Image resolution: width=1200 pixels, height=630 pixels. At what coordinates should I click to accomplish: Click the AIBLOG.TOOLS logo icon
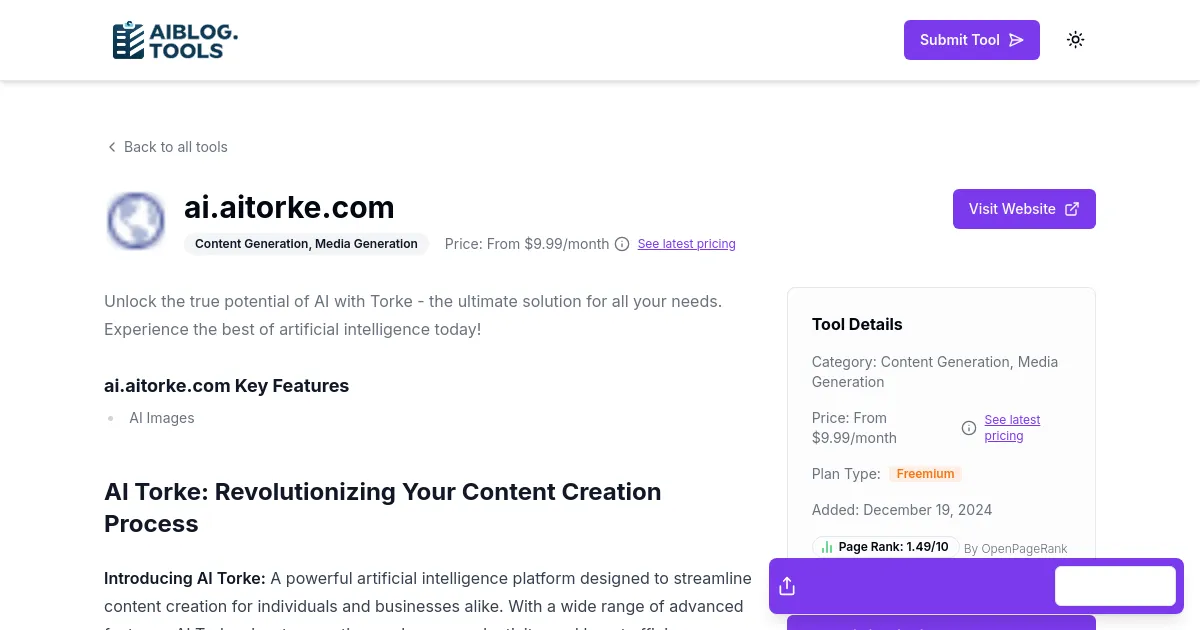(127, 40)
